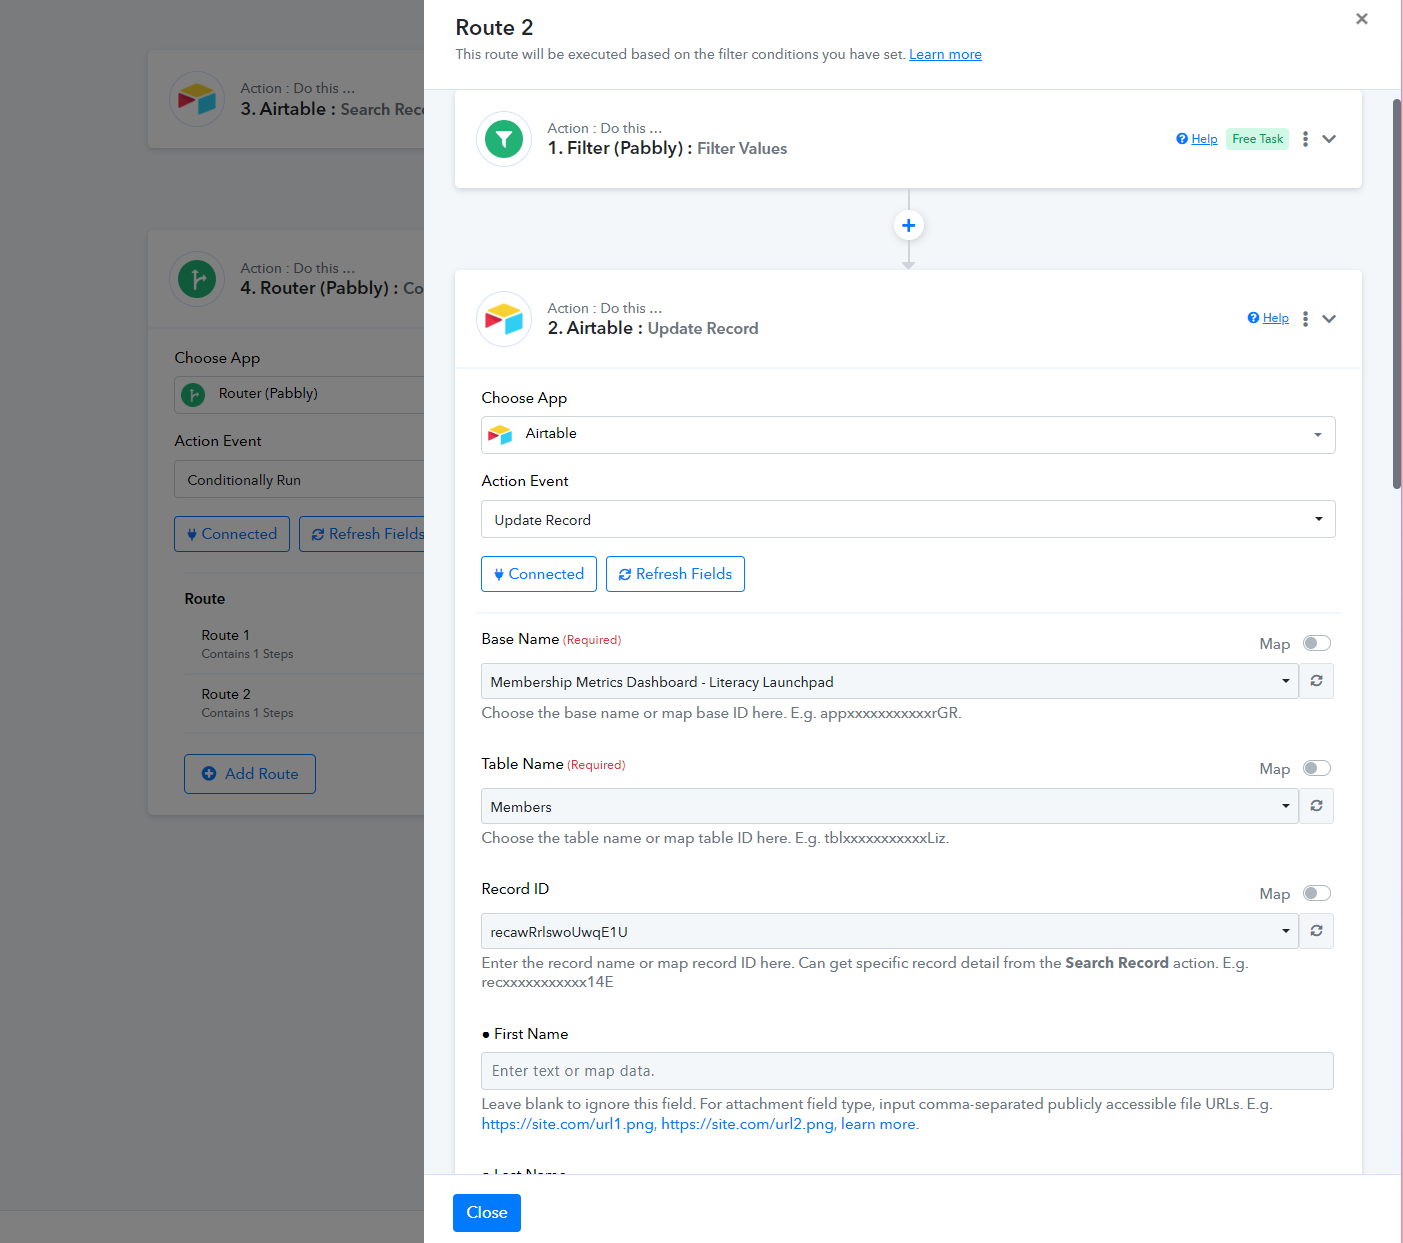Click background step title 3. Airtable : Search Record
The height and width of the screenshot is (1243, 1403).
click(x=332, y=109)
